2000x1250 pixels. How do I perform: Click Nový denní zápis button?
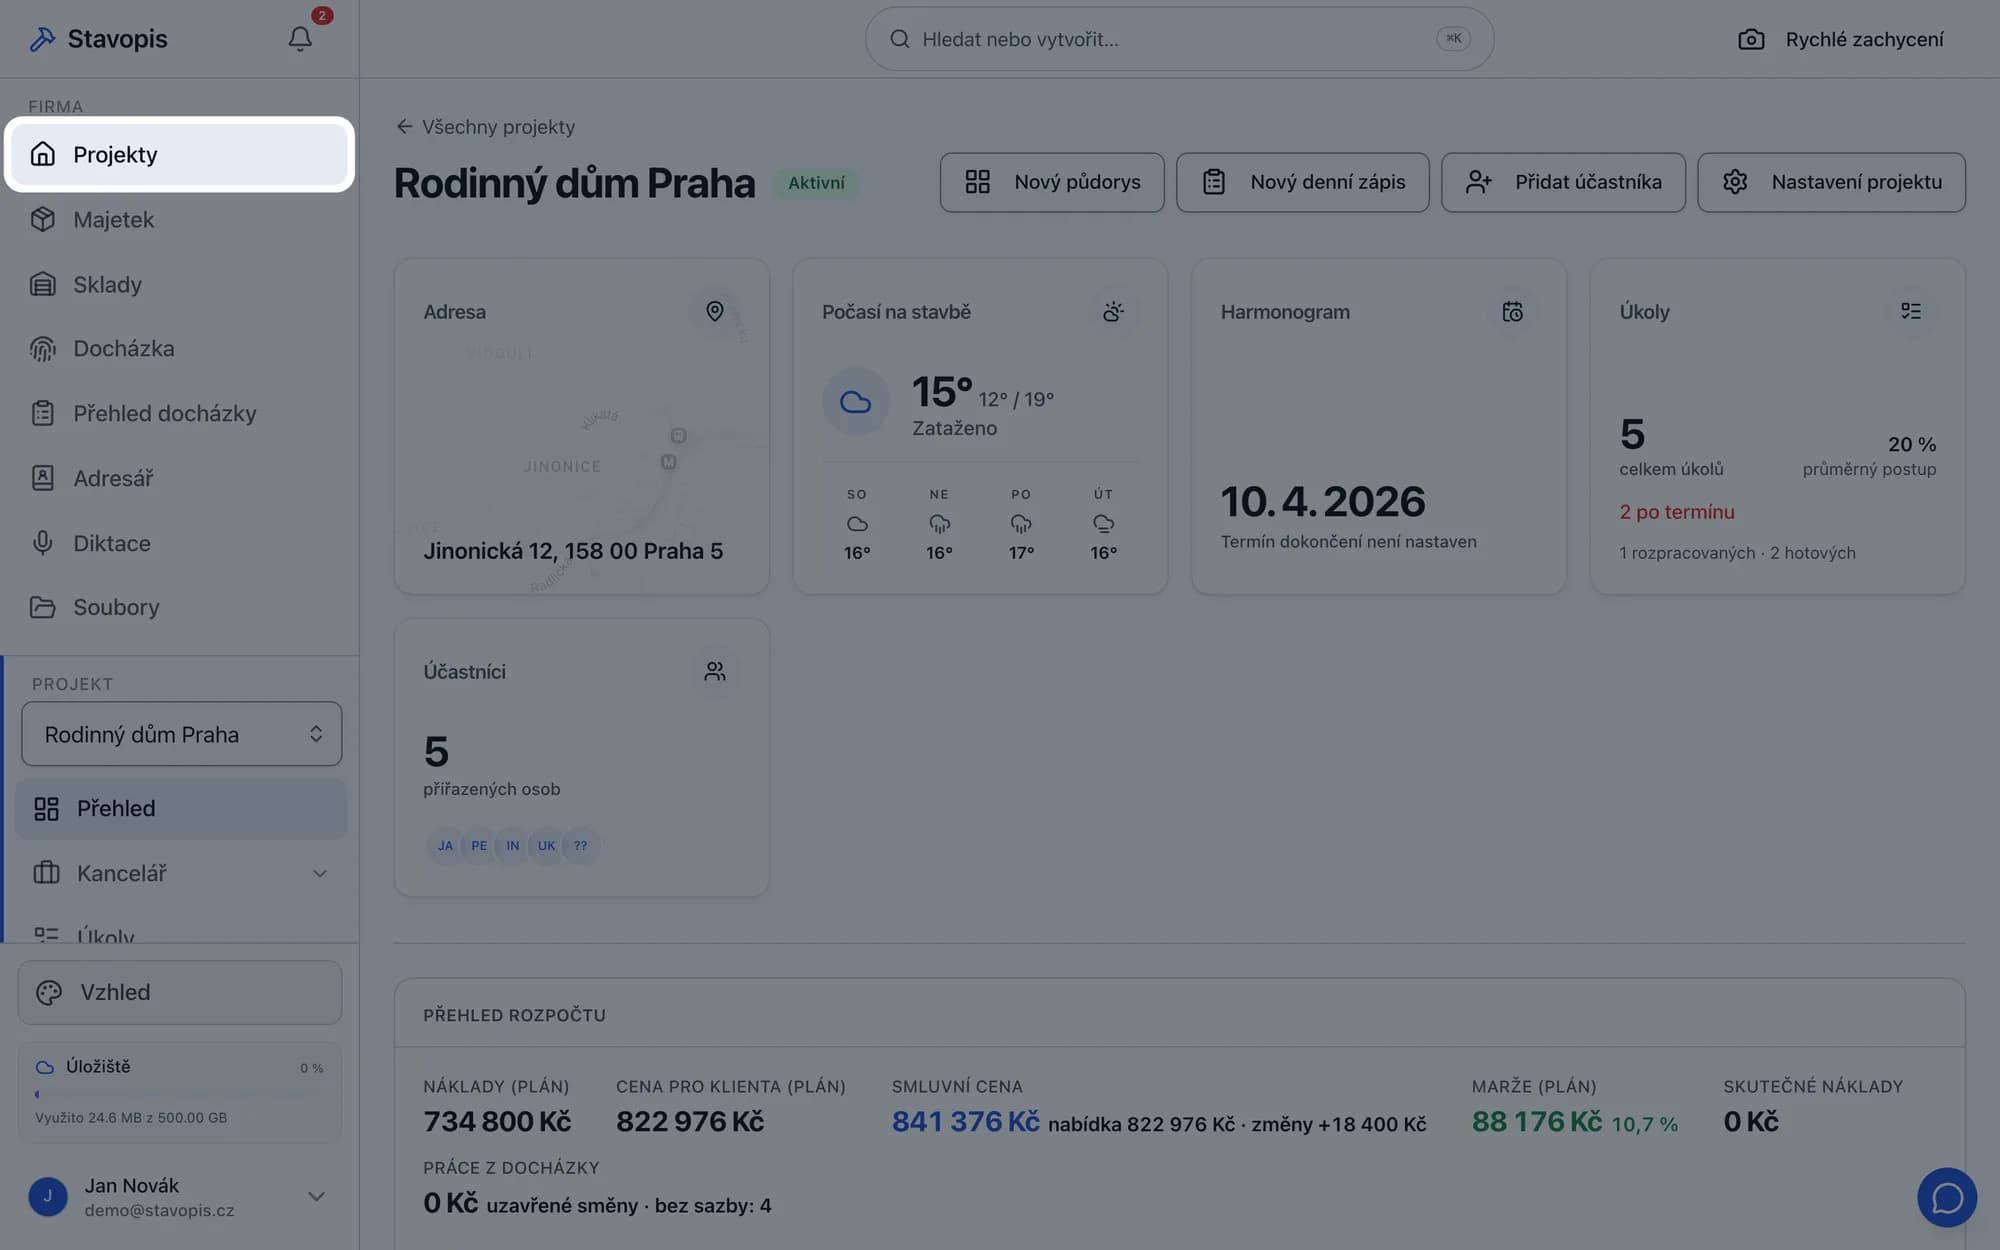1302,182
